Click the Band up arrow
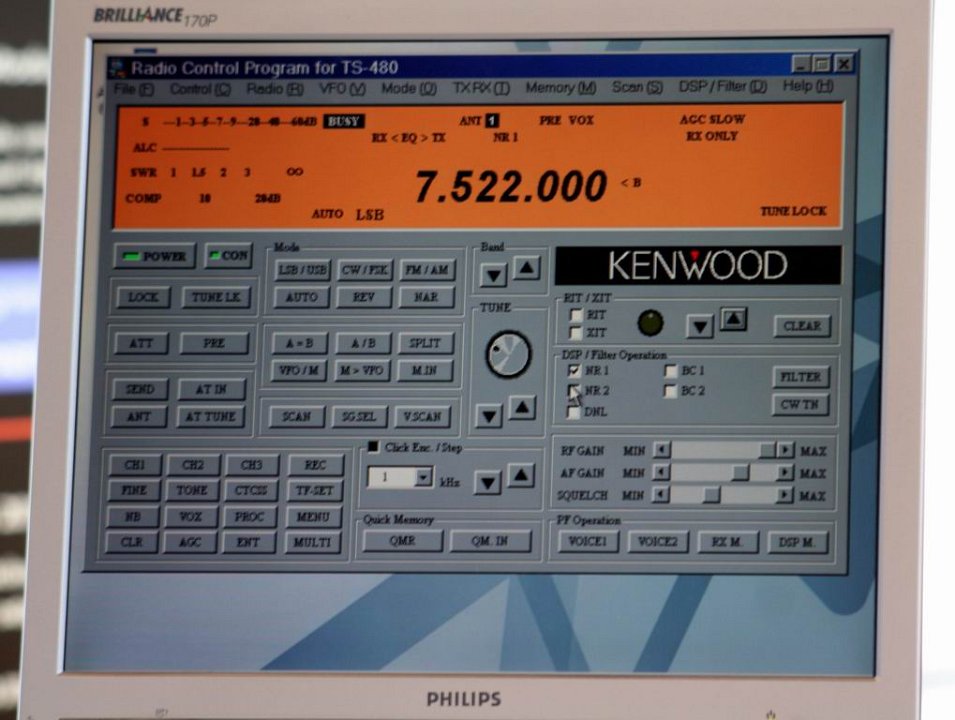Screen dimensions: 955x720 (526, 268)
